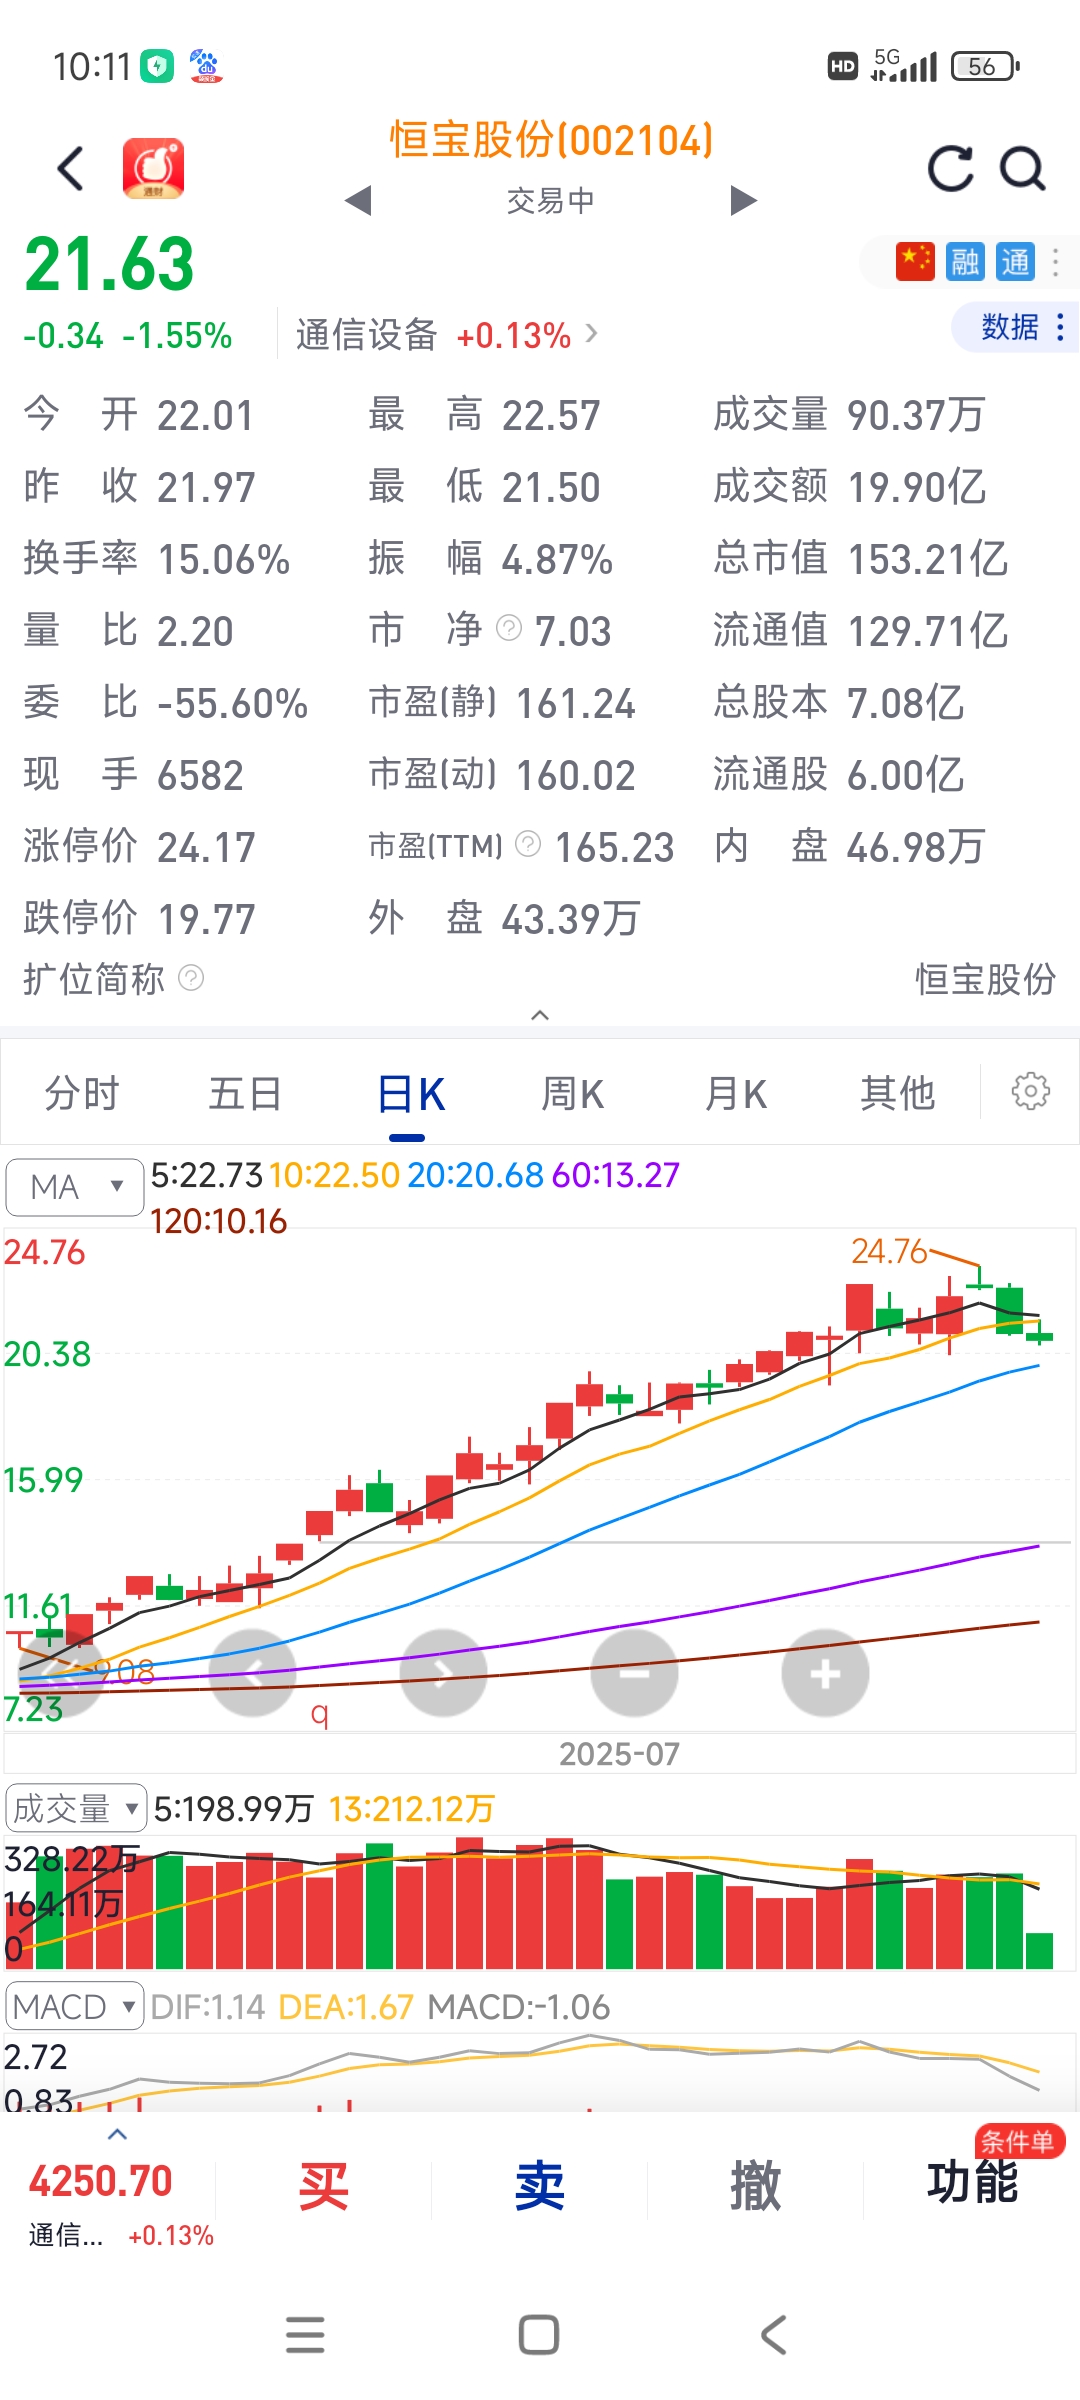Select the 日K chart tab

coord(410,1095)
